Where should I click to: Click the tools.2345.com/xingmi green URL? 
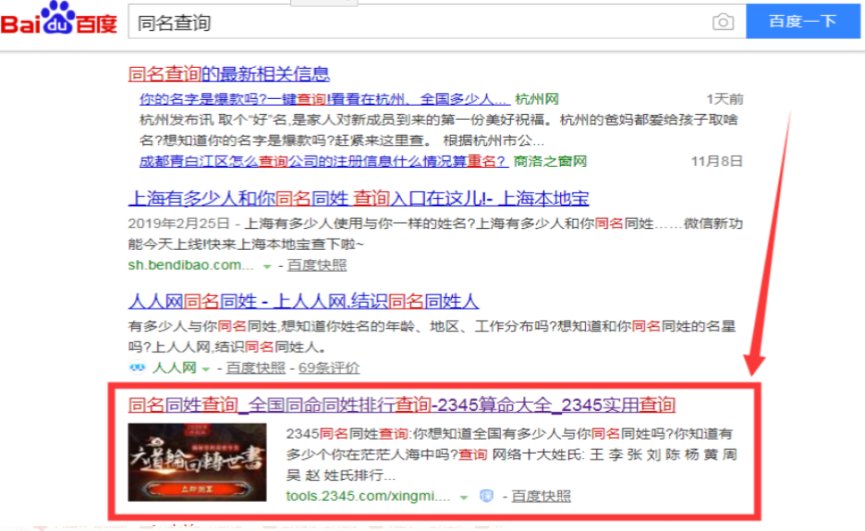[369, 496]
